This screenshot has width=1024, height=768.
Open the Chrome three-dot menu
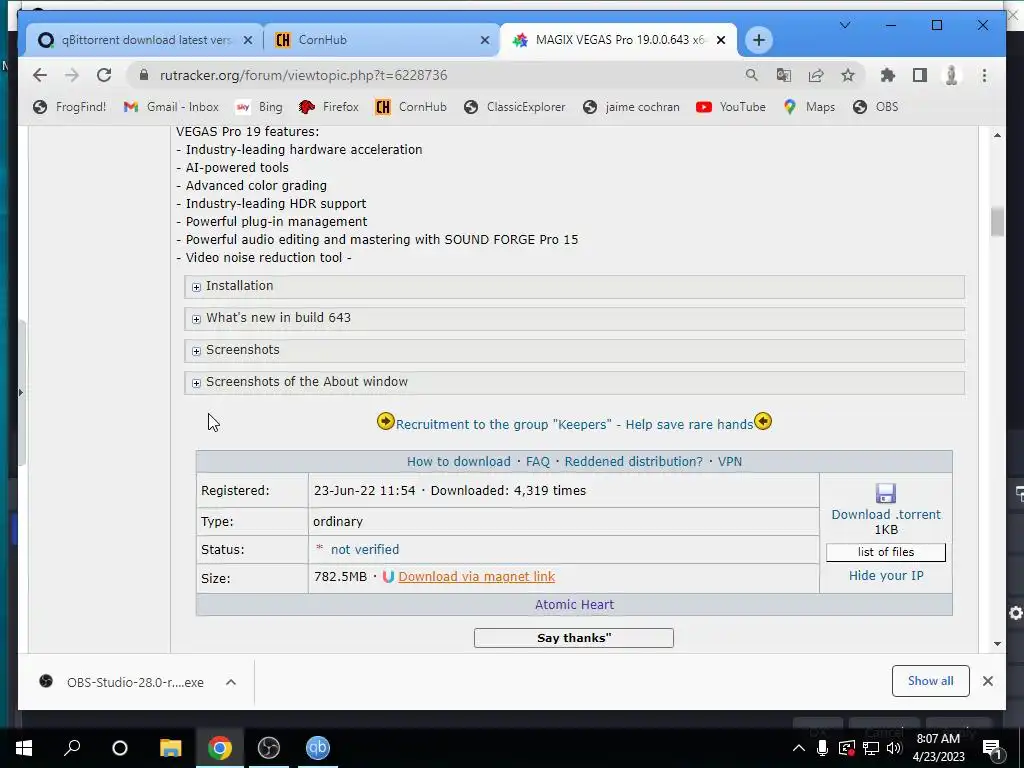coord(984,75)
